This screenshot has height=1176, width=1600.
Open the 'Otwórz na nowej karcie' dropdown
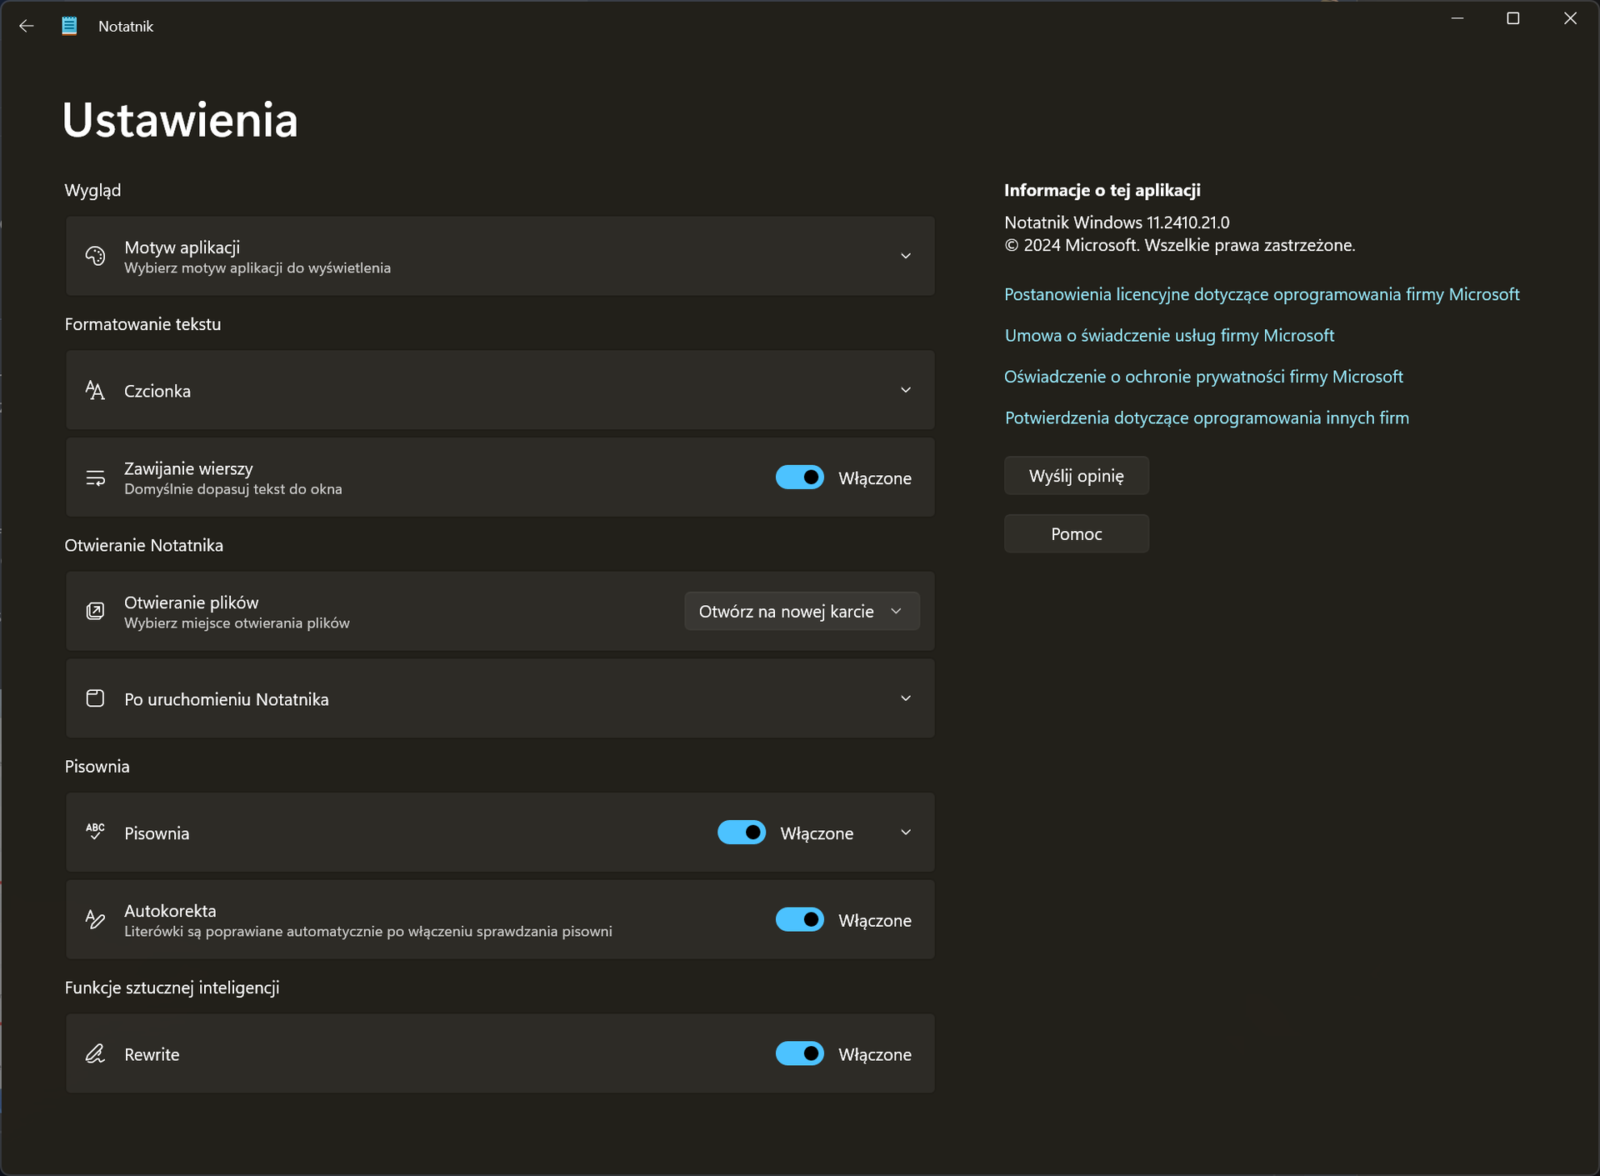pyautogui.click(x=801, y=611)
